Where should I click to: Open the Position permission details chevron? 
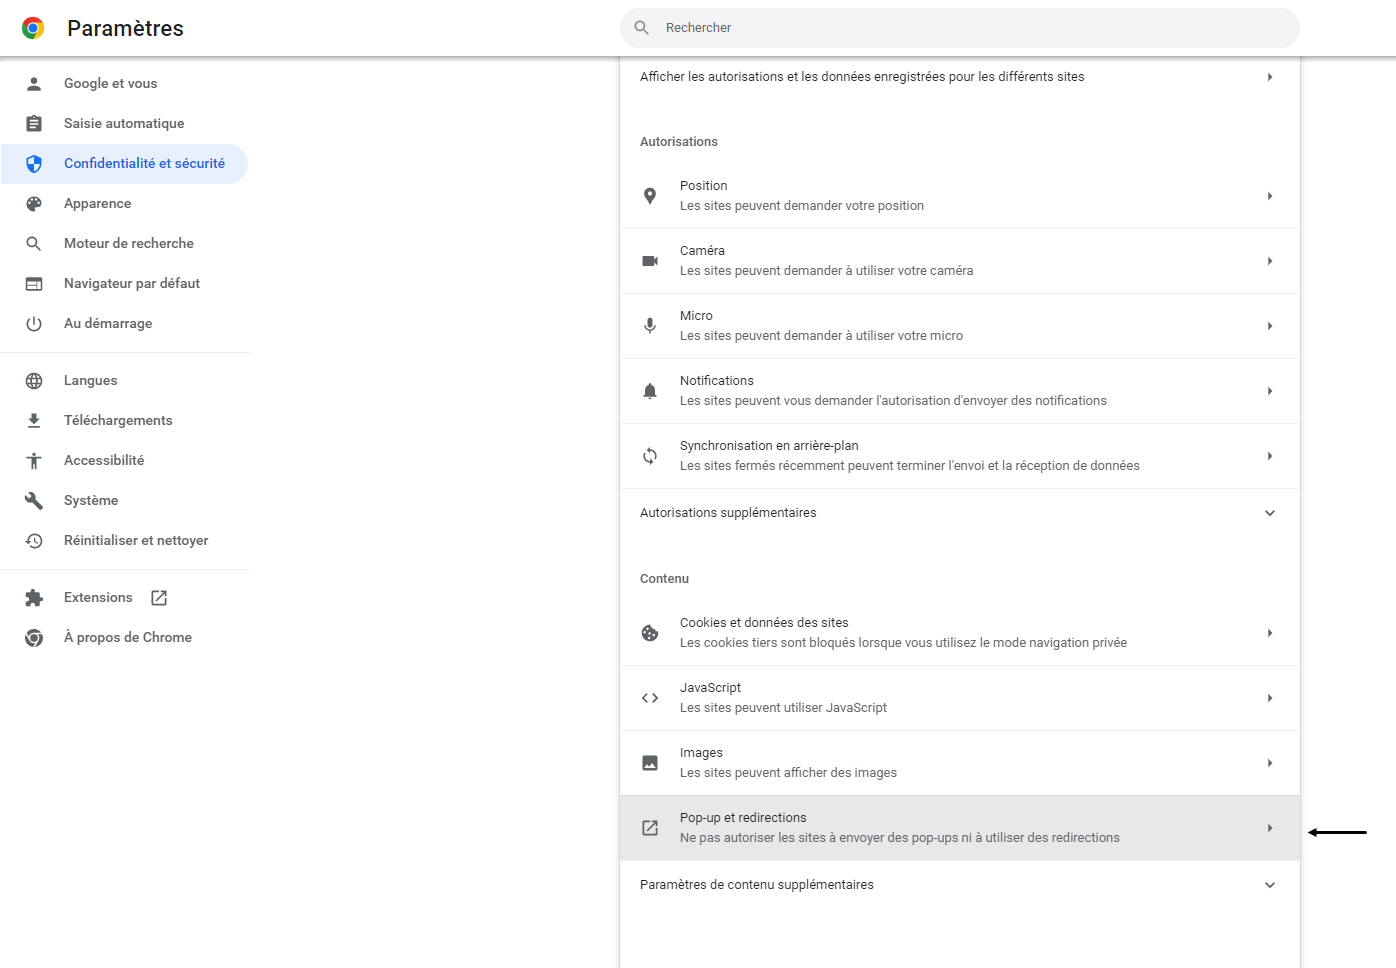tap(1269, 196)
